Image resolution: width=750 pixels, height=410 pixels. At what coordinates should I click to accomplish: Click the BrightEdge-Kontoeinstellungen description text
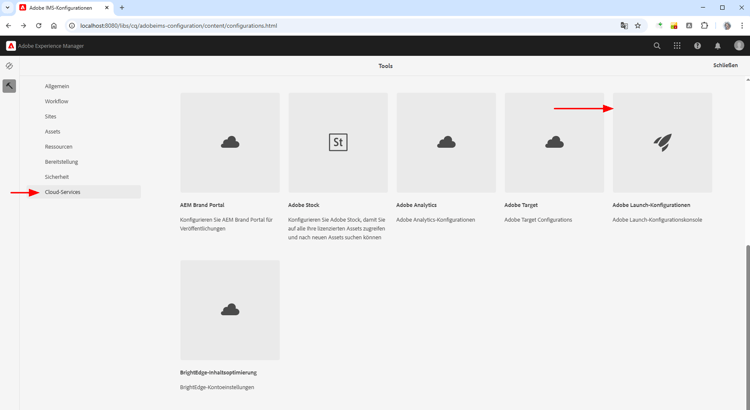click(217, 388)
